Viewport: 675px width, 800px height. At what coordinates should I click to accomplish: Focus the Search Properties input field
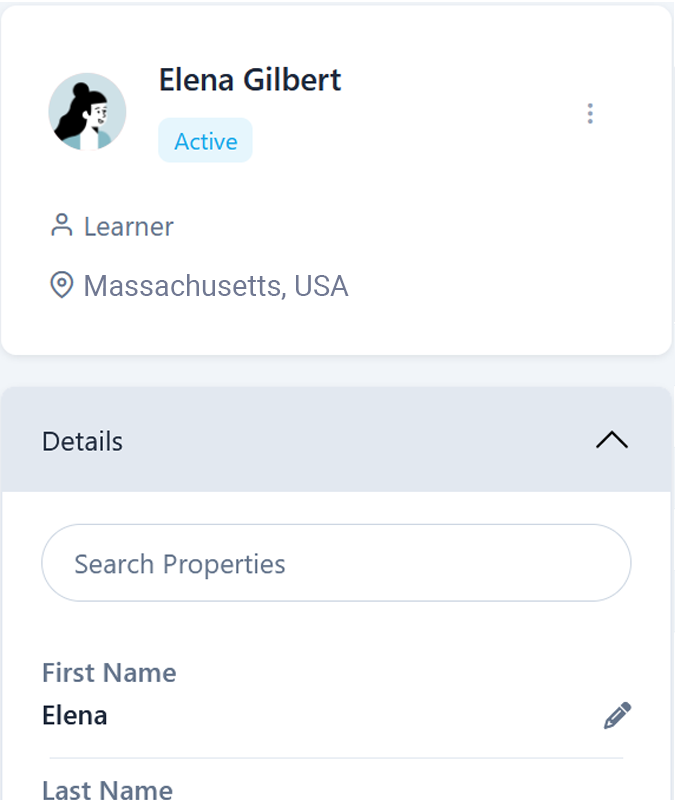coord(336,563)
